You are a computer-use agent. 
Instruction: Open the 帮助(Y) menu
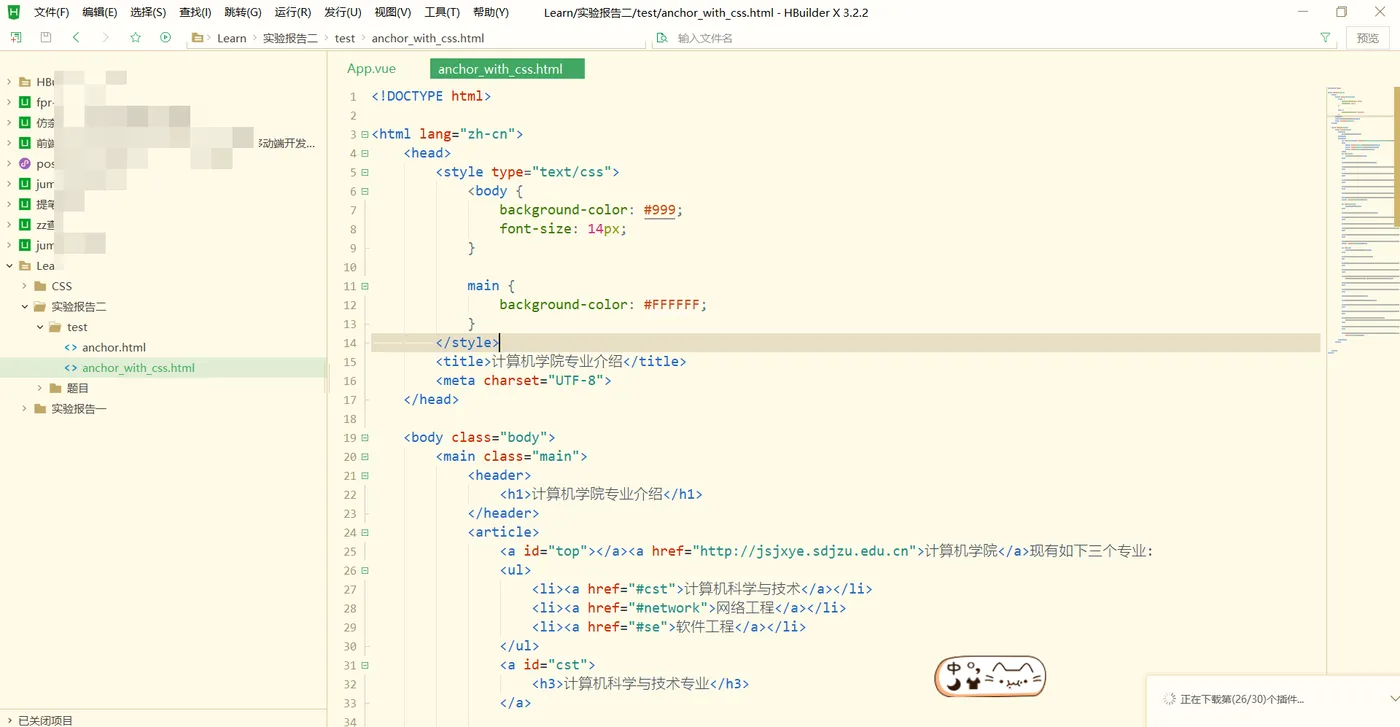[490, 12]
